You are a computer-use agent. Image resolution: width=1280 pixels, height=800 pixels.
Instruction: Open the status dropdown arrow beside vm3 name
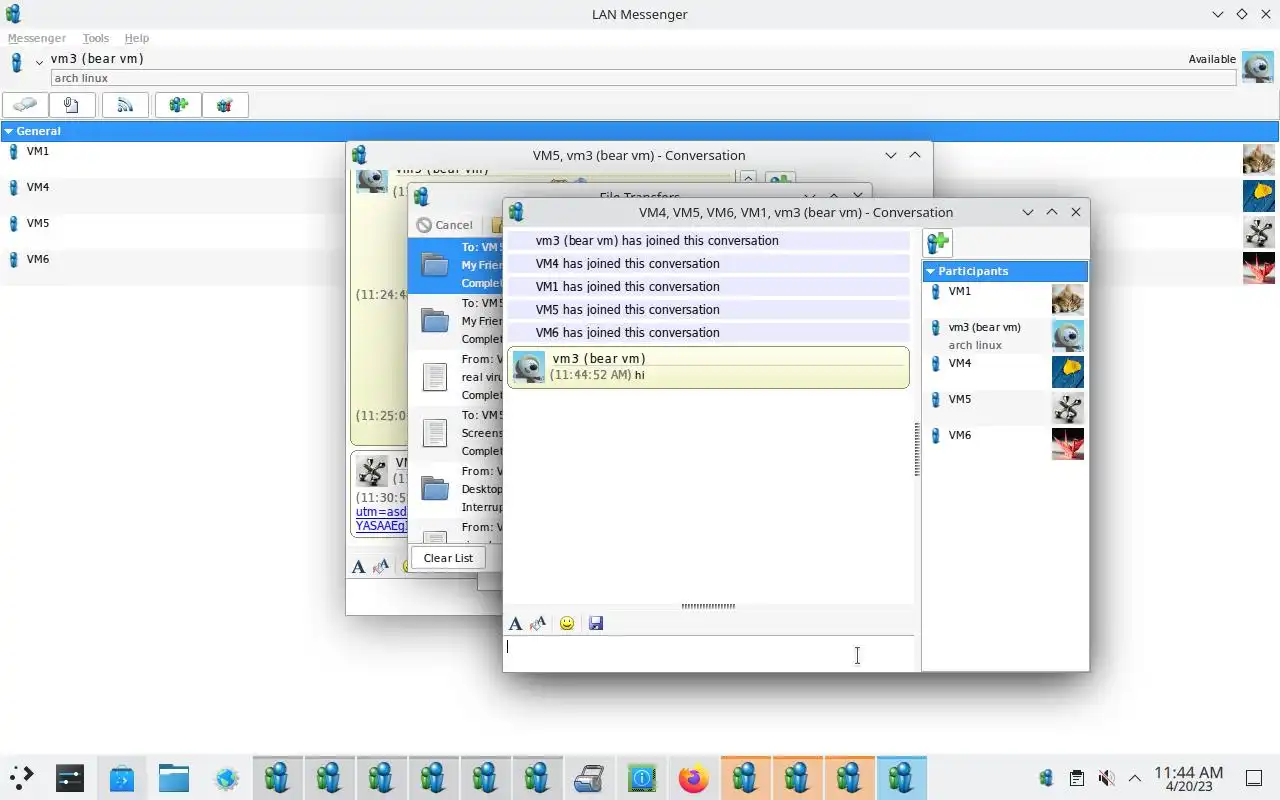[39, 63]
